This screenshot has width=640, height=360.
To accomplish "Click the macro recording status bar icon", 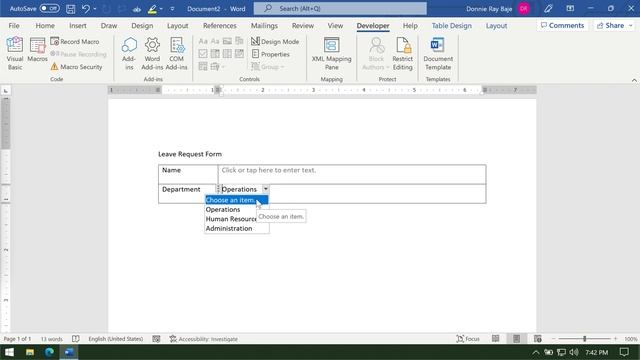I will (156, 339).
